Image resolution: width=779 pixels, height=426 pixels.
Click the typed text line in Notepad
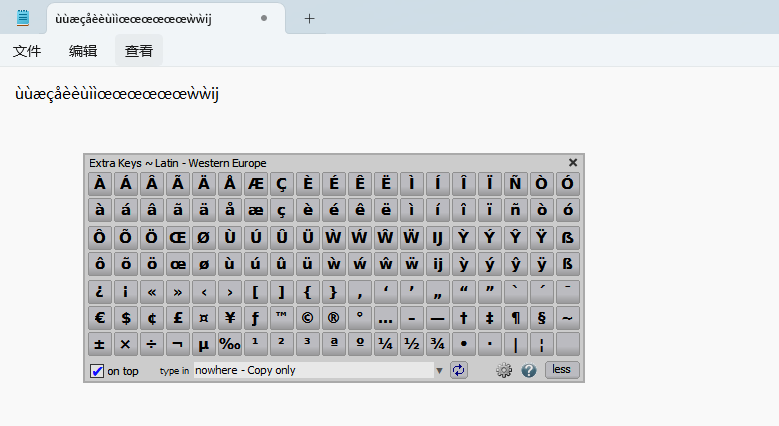(117, 93)
